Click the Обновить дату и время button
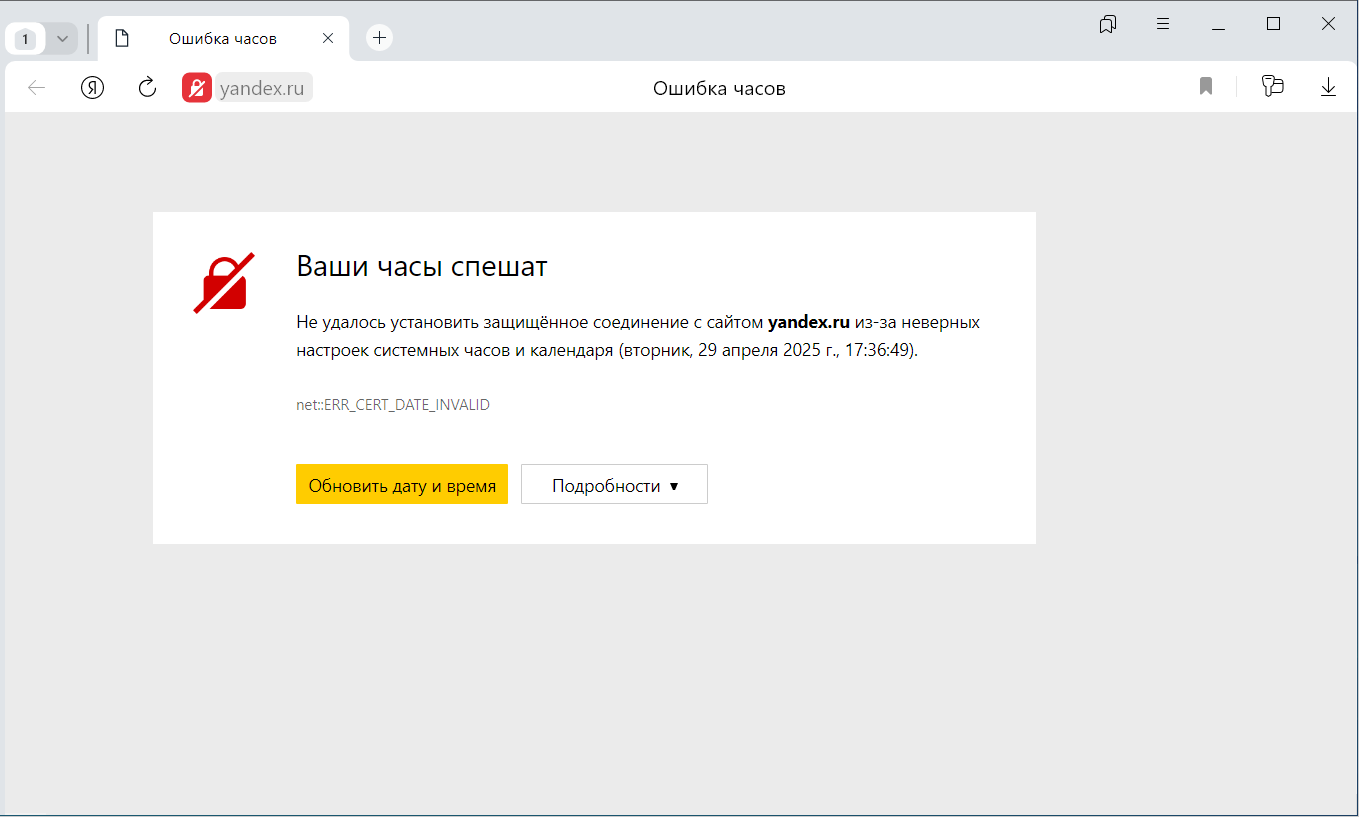The height and width of the screenshot is (817, 1359). coord(402,485)
